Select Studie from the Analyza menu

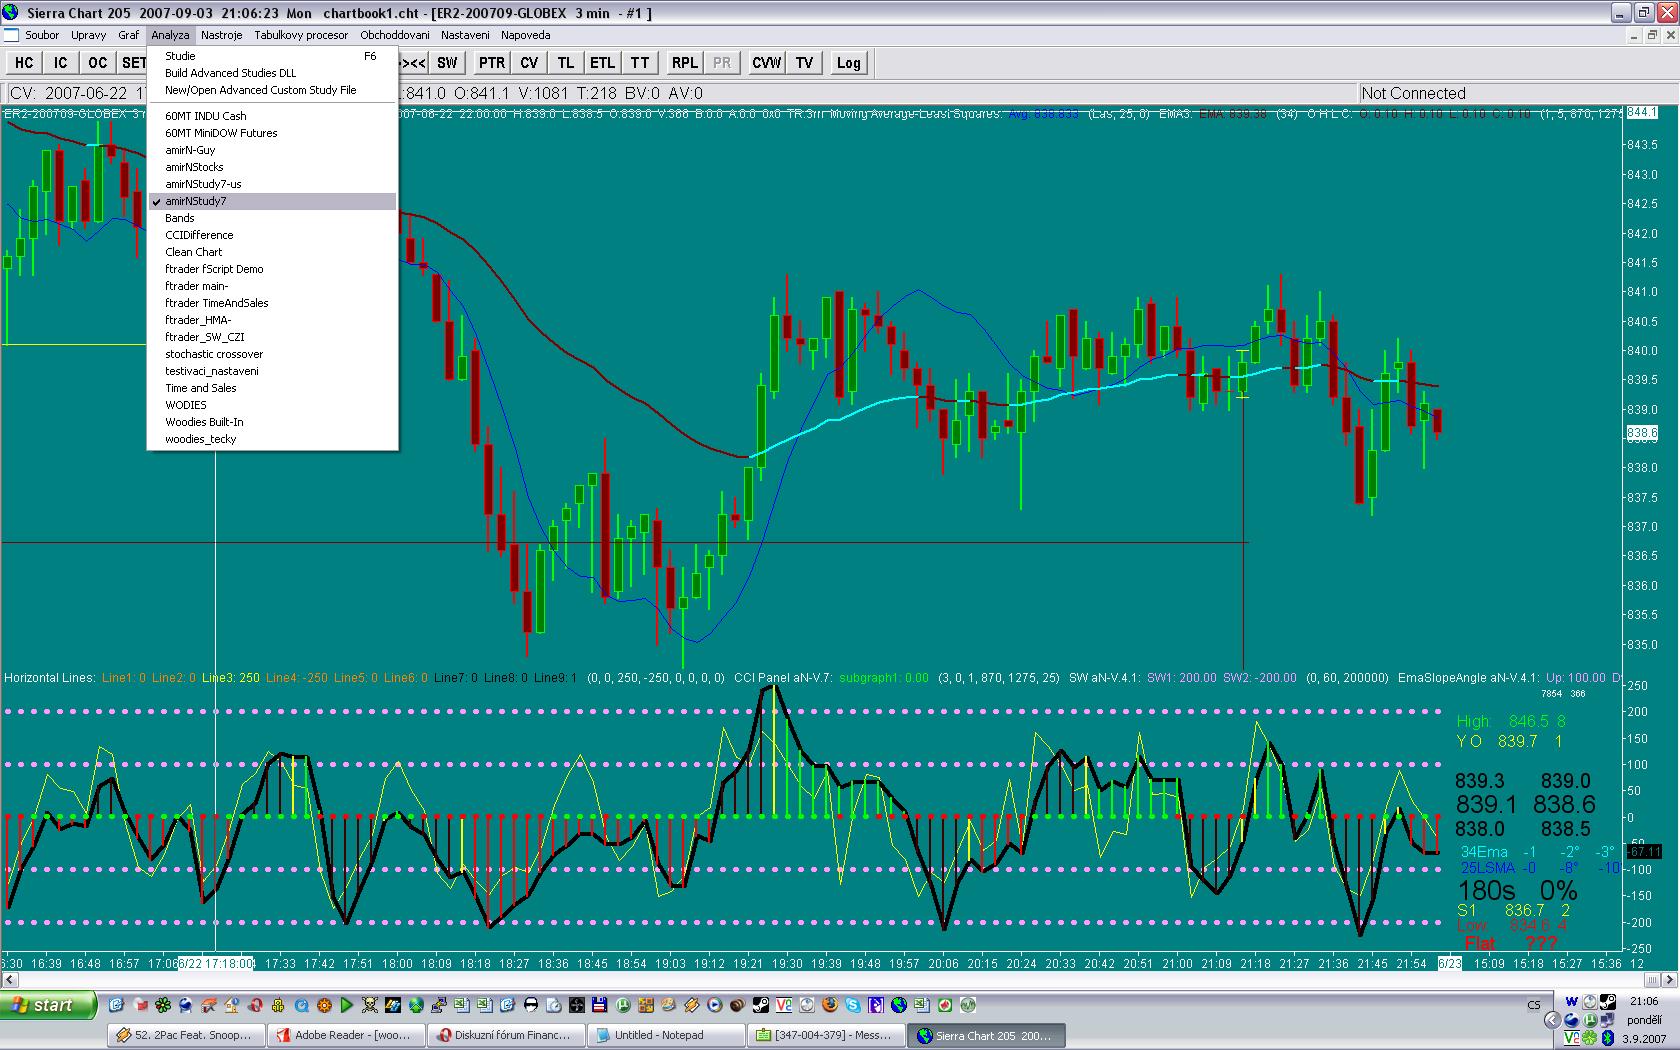[180, 56]
